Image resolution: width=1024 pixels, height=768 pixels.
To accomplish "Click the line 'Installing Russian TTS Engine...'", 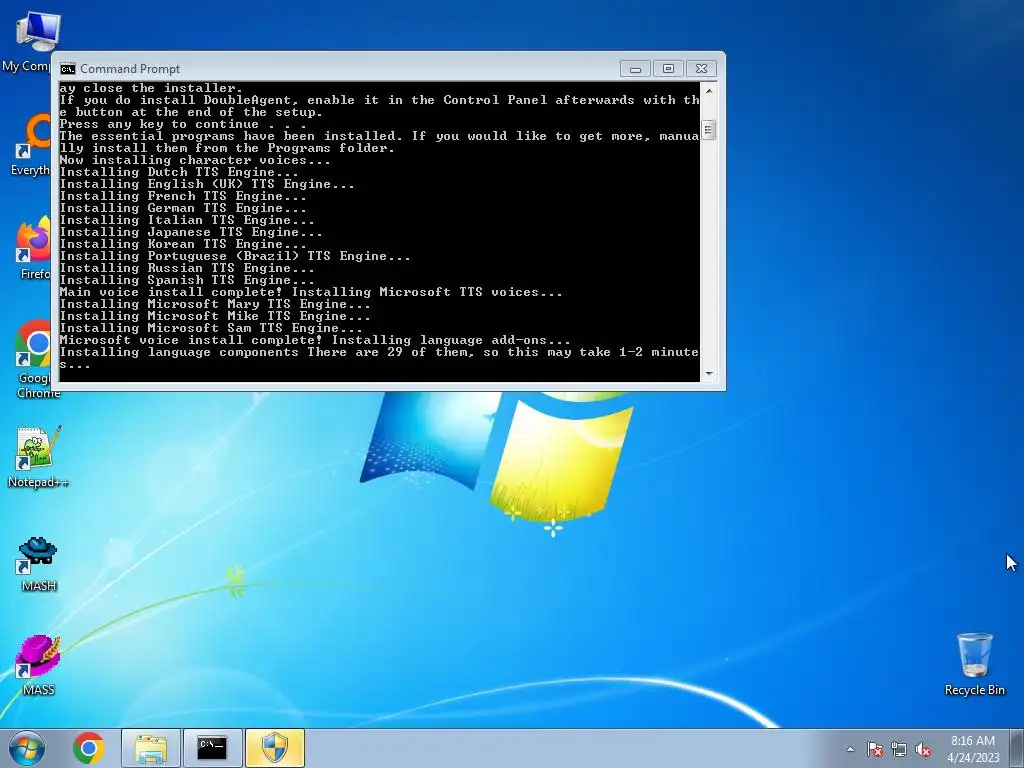I will pos(187,268).
